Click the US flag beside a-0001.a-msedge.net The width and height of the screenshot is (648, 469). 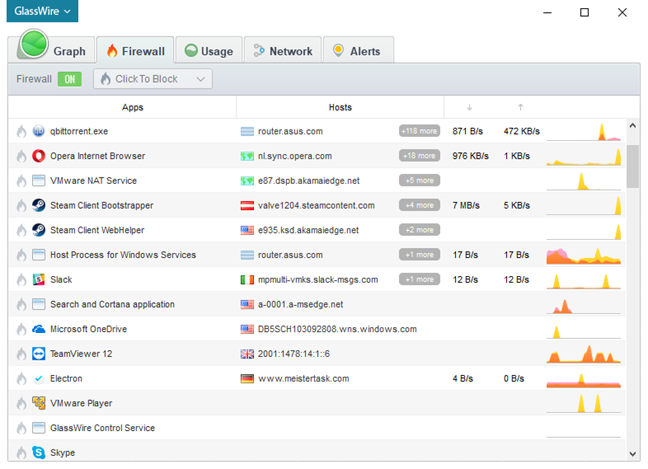point(247,305)
